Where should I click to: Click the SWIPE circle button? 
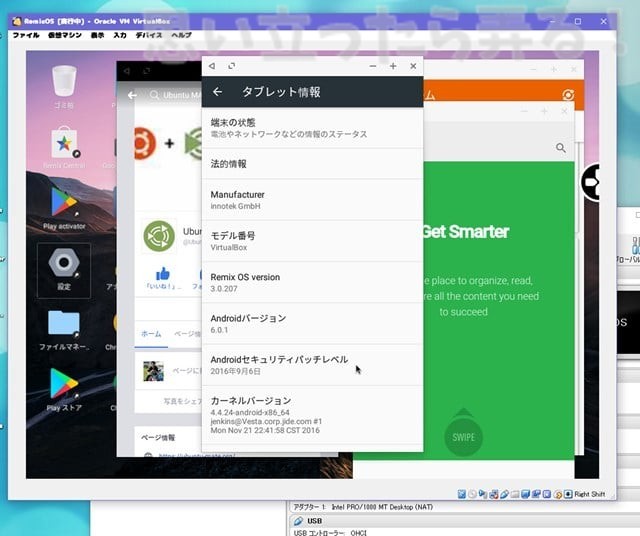pos(463,437)
